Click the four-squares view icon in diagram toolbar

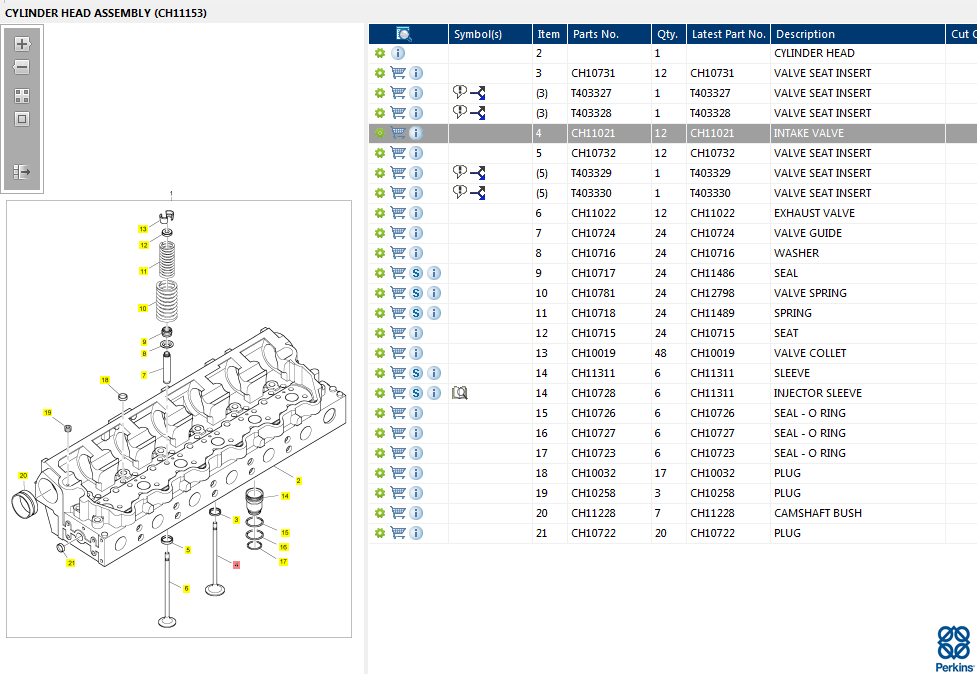(x=22, y=96)
